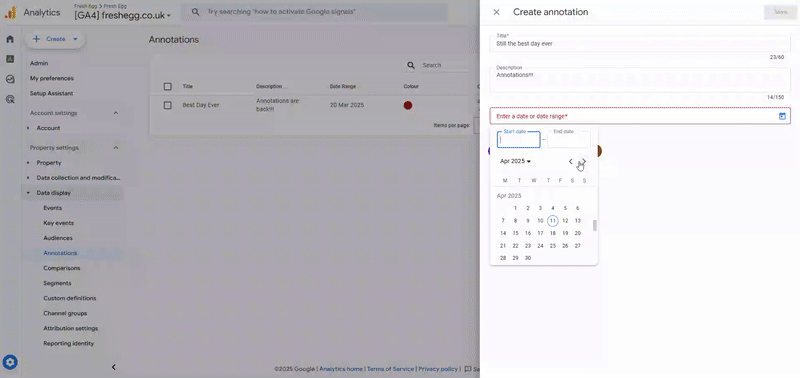Viewport: 800px width, 378px height.
Task: Open the Terms of Service link
Action: [x=391, y=369]
